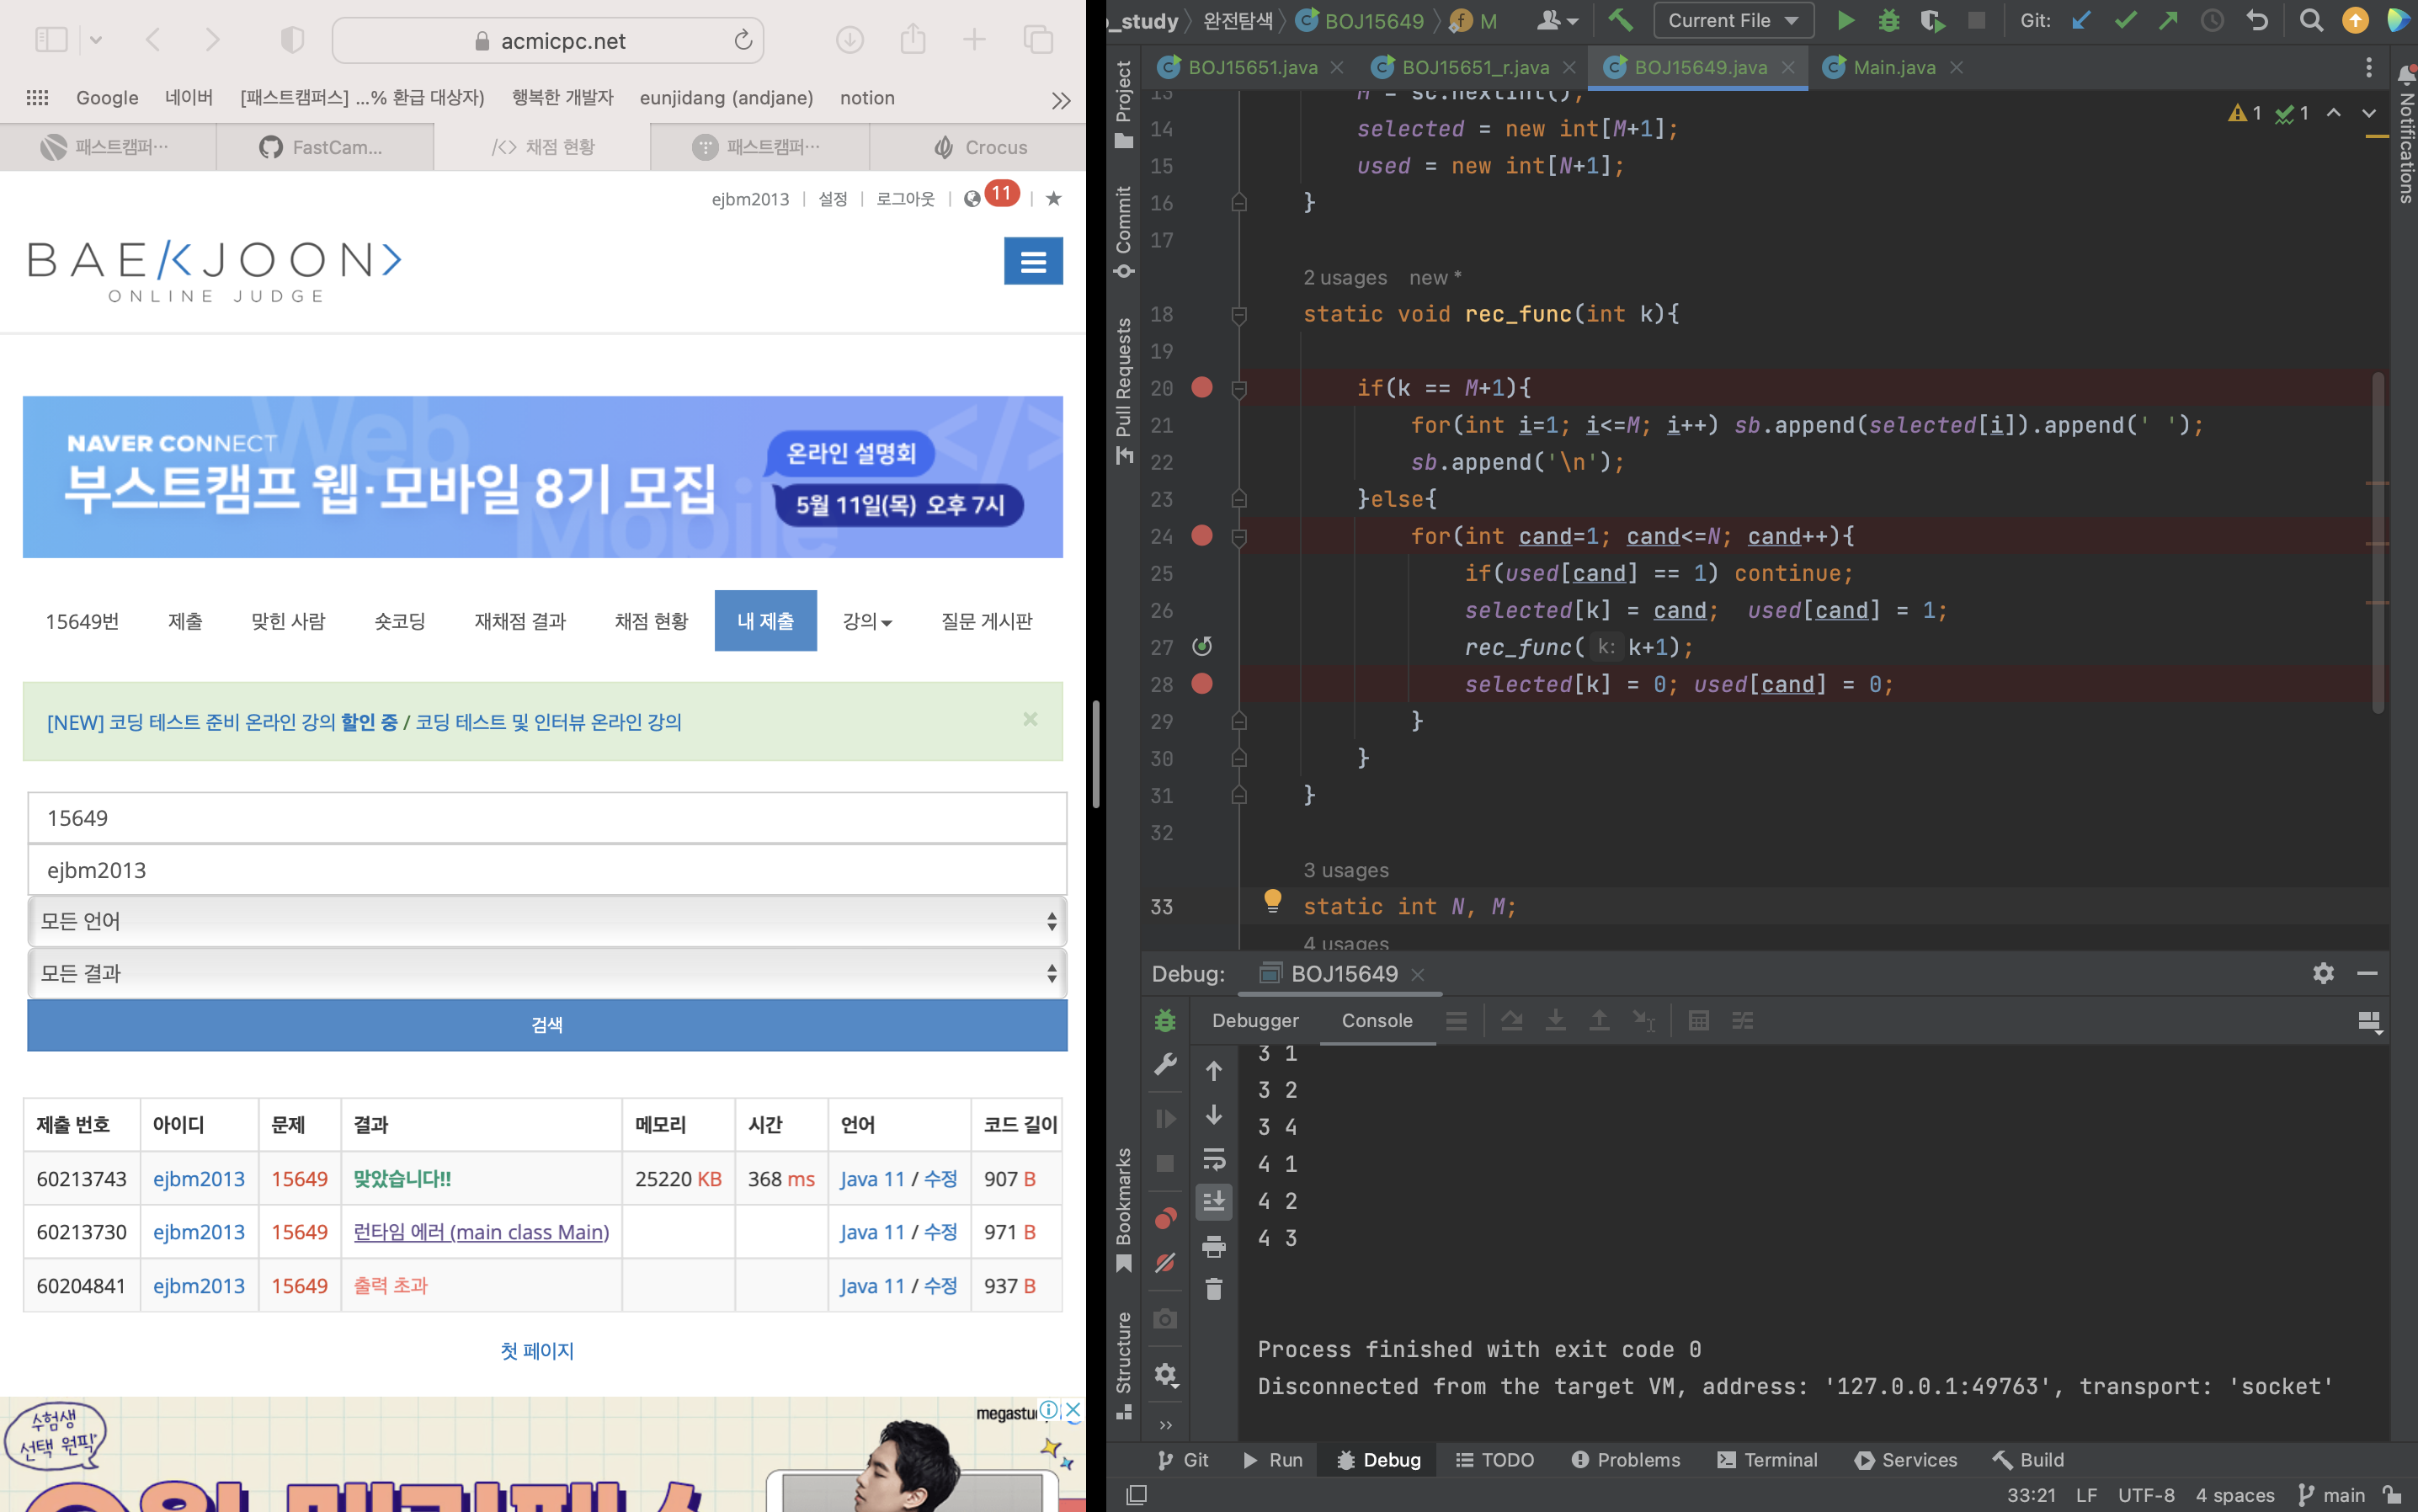Image resolution: width=2418 pixels, height=1512 pixels.
Task: Expand the 모든 결과 result dropdown
Action: click(547, 973)
